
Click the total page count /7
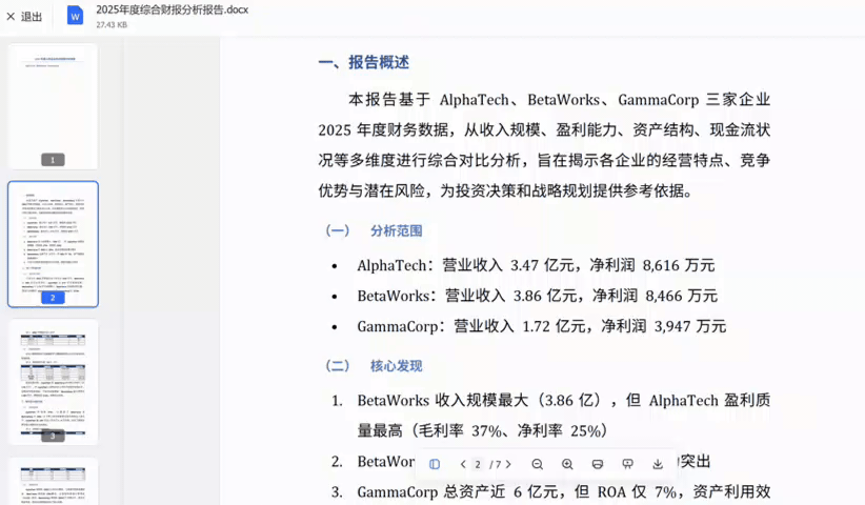(495, 464)
